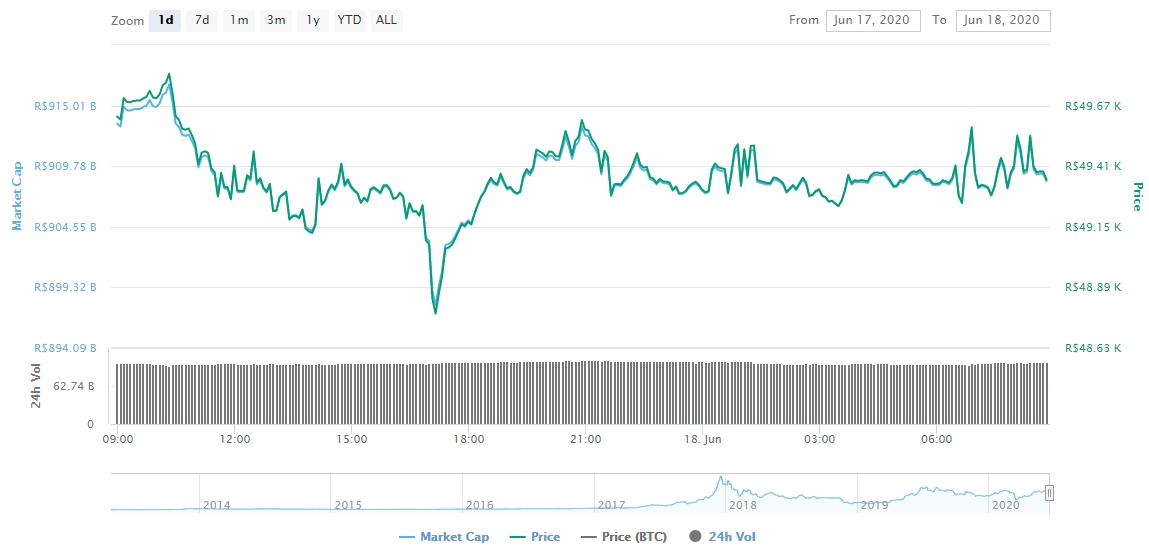
Task: Choose the YTD zoom option
Action: coord(350,21)
